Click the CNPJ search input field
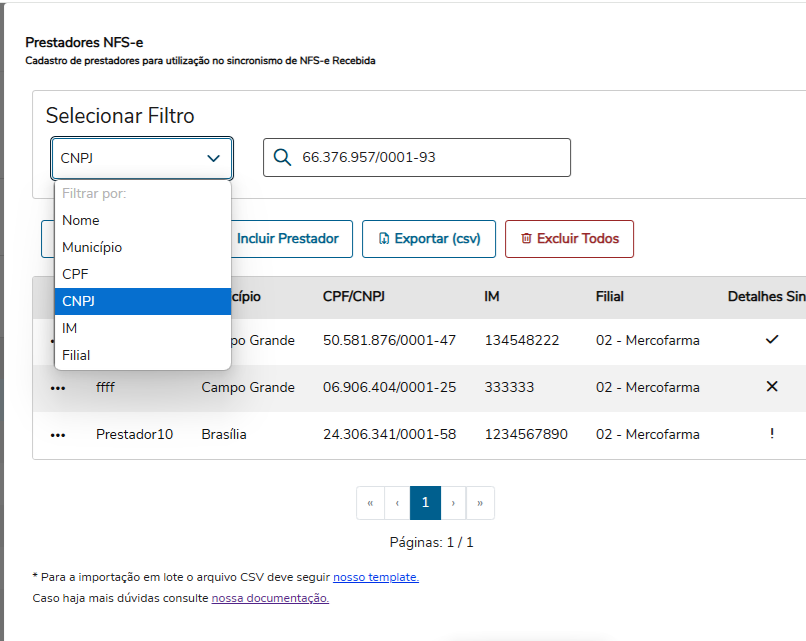The width and height of the screenshot is (806, 641). (x=430, y=158)
